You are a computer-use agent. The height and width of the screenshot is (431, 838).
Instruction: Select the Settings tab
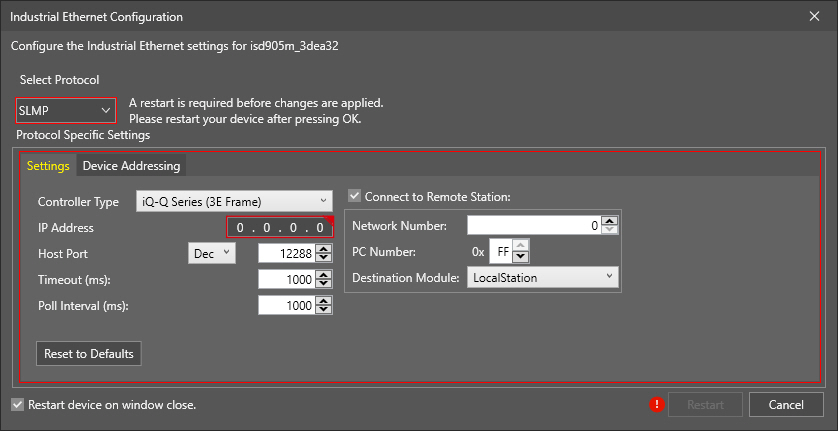(48, 166)
